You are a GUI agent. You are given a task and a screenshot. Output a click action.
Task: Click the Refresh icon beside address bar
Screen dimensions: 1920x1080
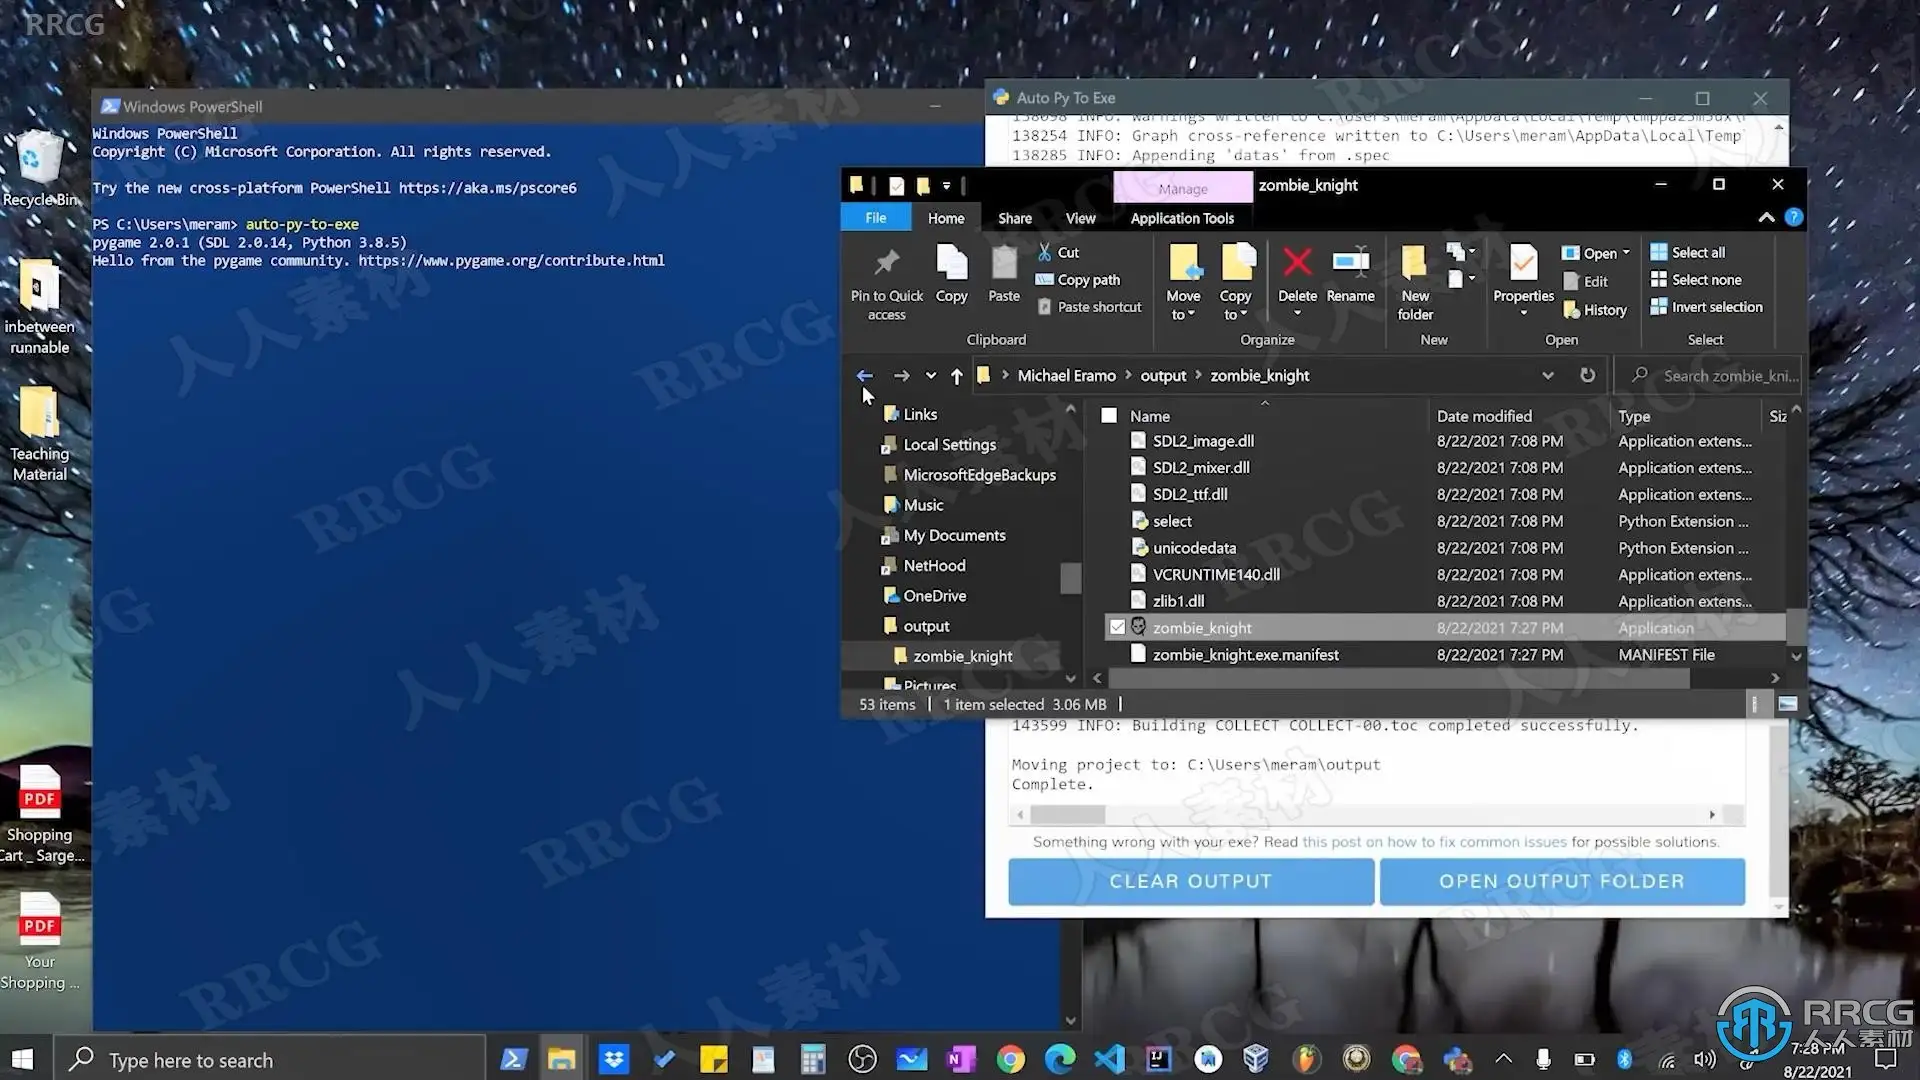pos(1587,375)
